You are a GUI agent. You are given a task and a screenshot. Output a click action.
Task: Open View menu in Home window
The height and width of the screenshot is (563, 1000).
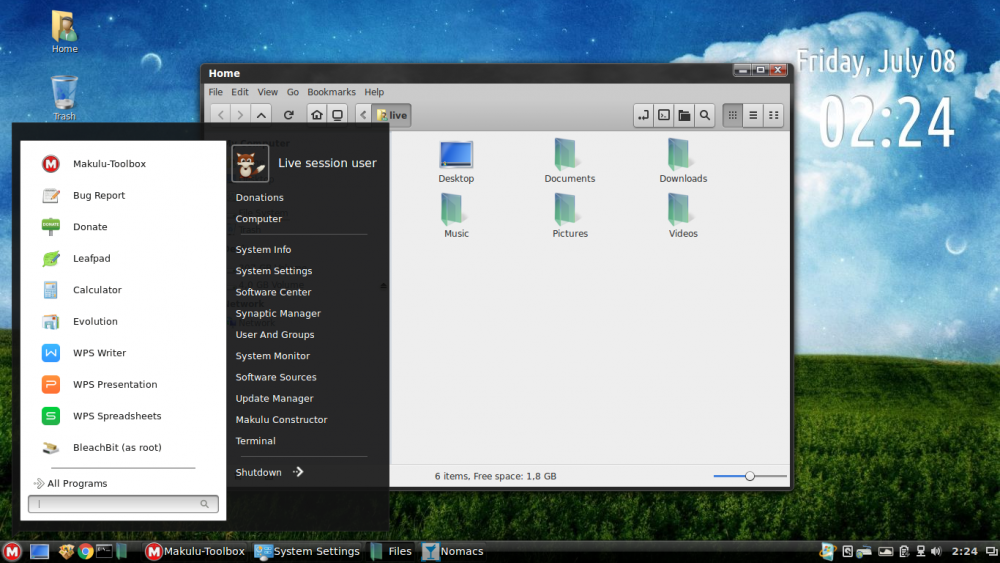point(267,92)
